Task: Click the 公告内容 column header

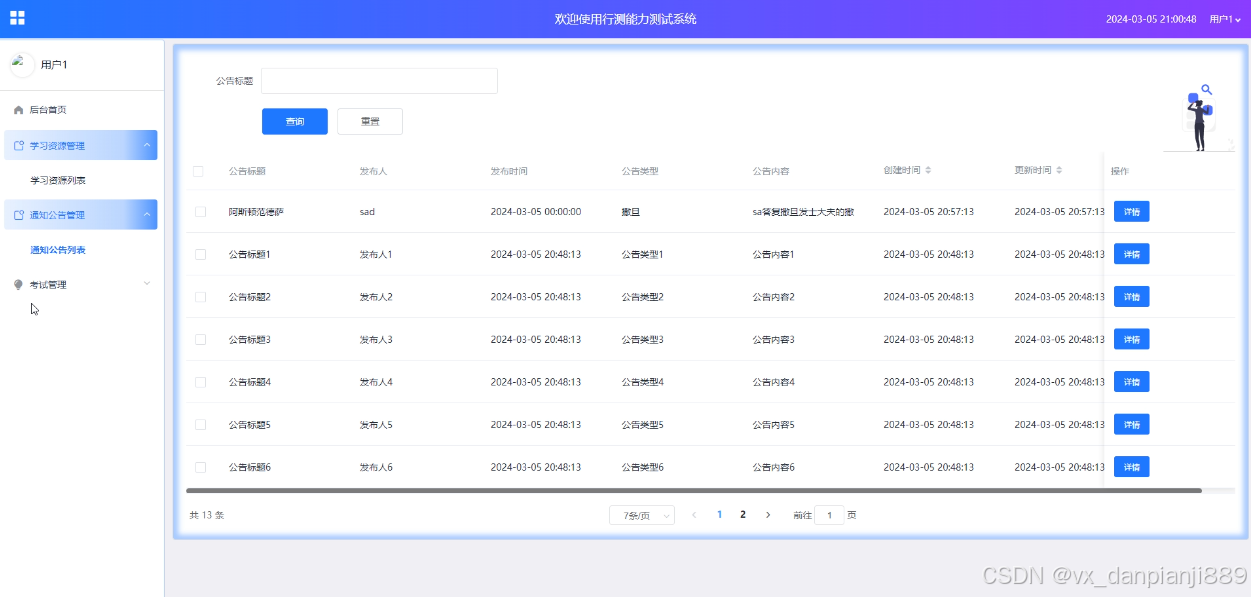Action: 771,171
